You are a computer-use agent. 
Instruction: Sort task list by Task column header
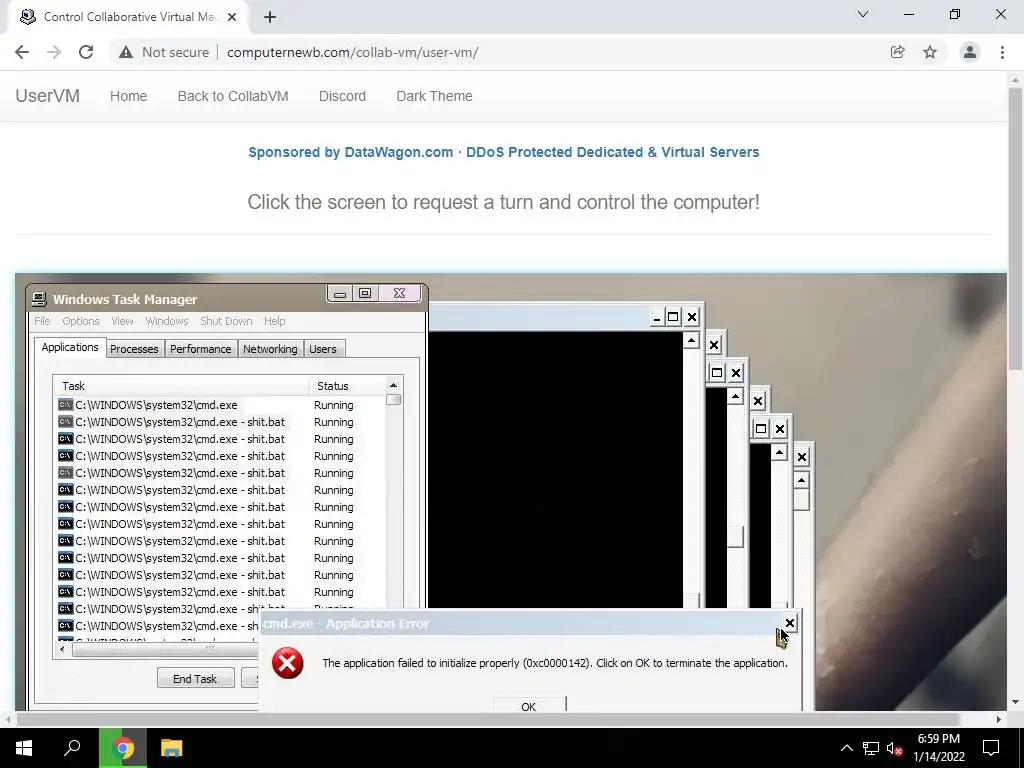coord(181,386)
